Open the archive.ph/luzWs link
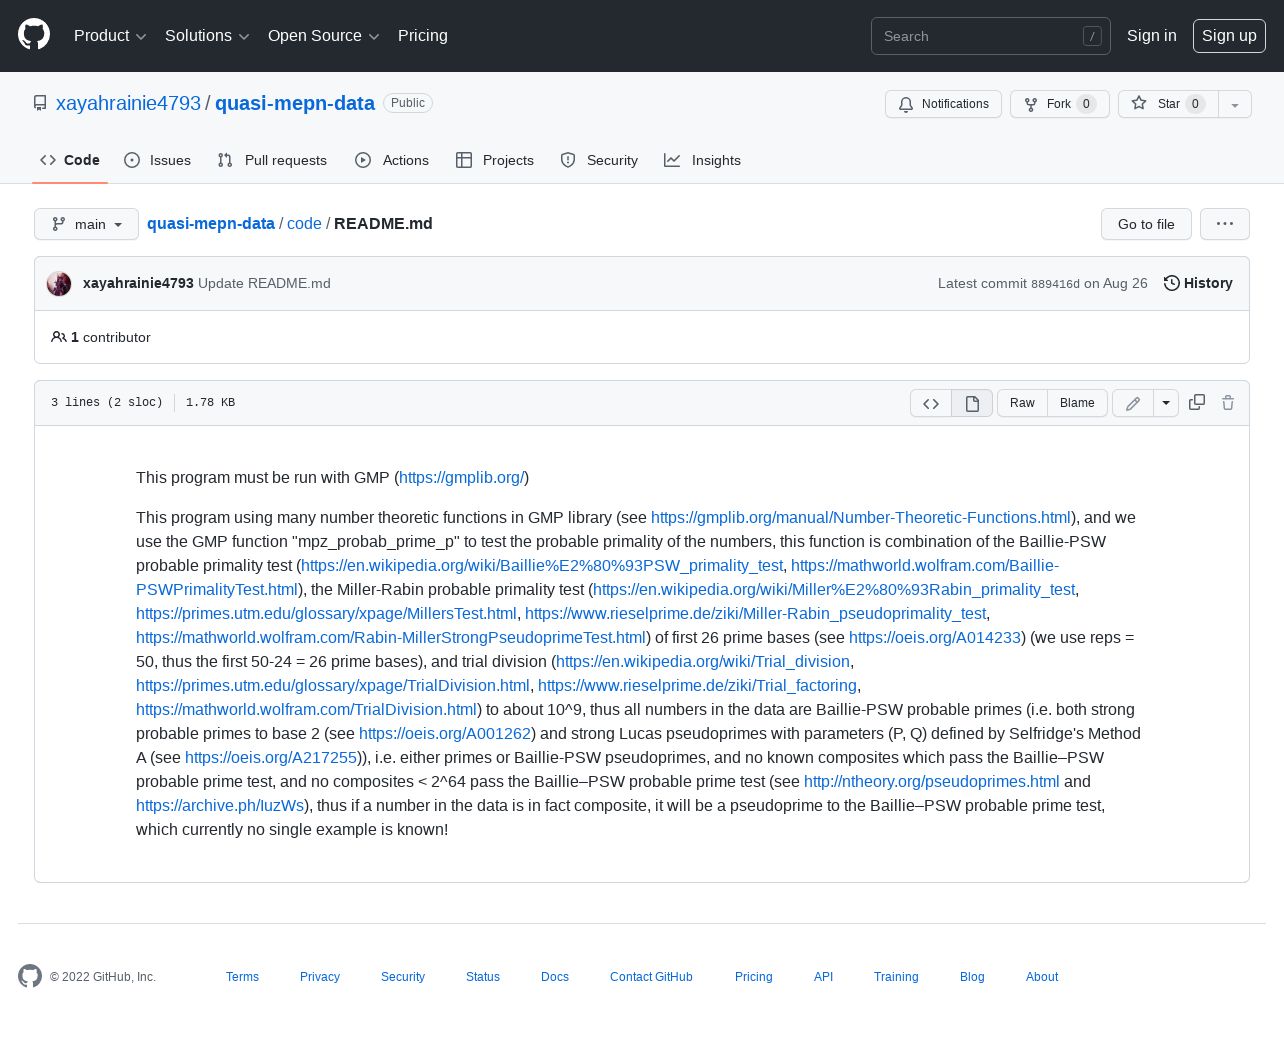 (220, 806)
